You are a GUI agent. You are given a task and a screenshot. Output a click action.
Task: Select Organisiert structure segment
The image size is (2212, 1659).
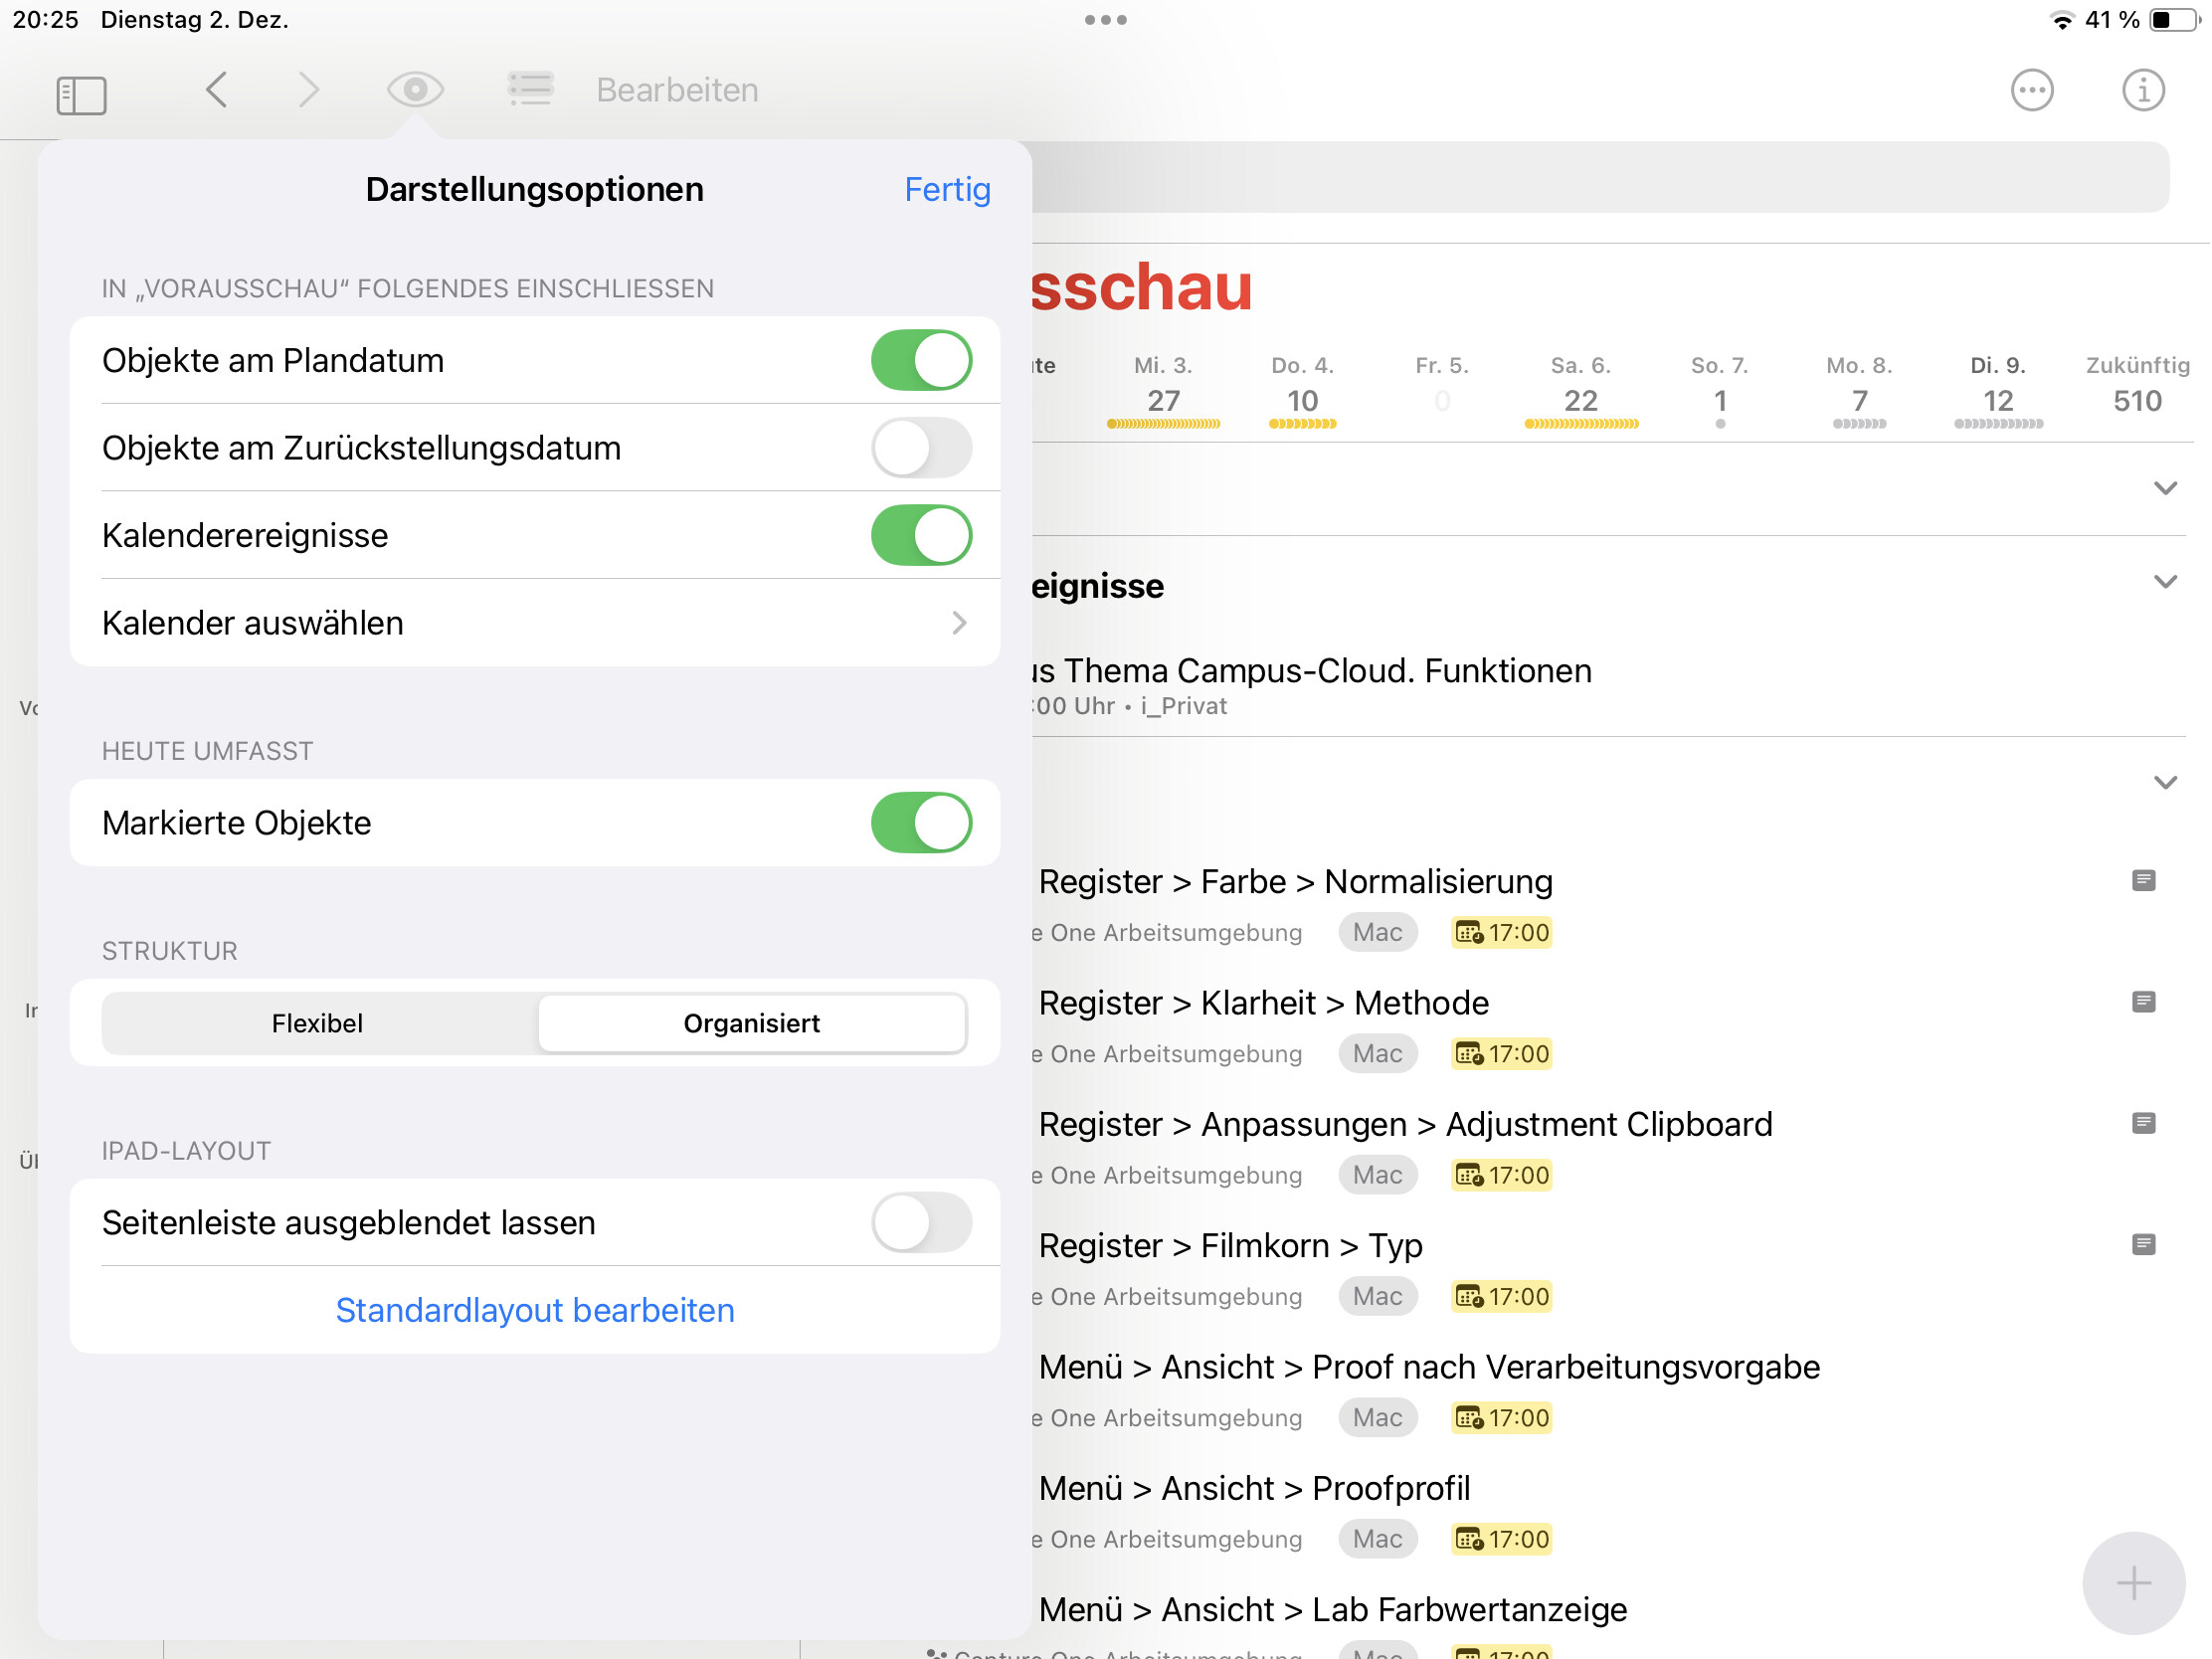(x=751, y=1023)
